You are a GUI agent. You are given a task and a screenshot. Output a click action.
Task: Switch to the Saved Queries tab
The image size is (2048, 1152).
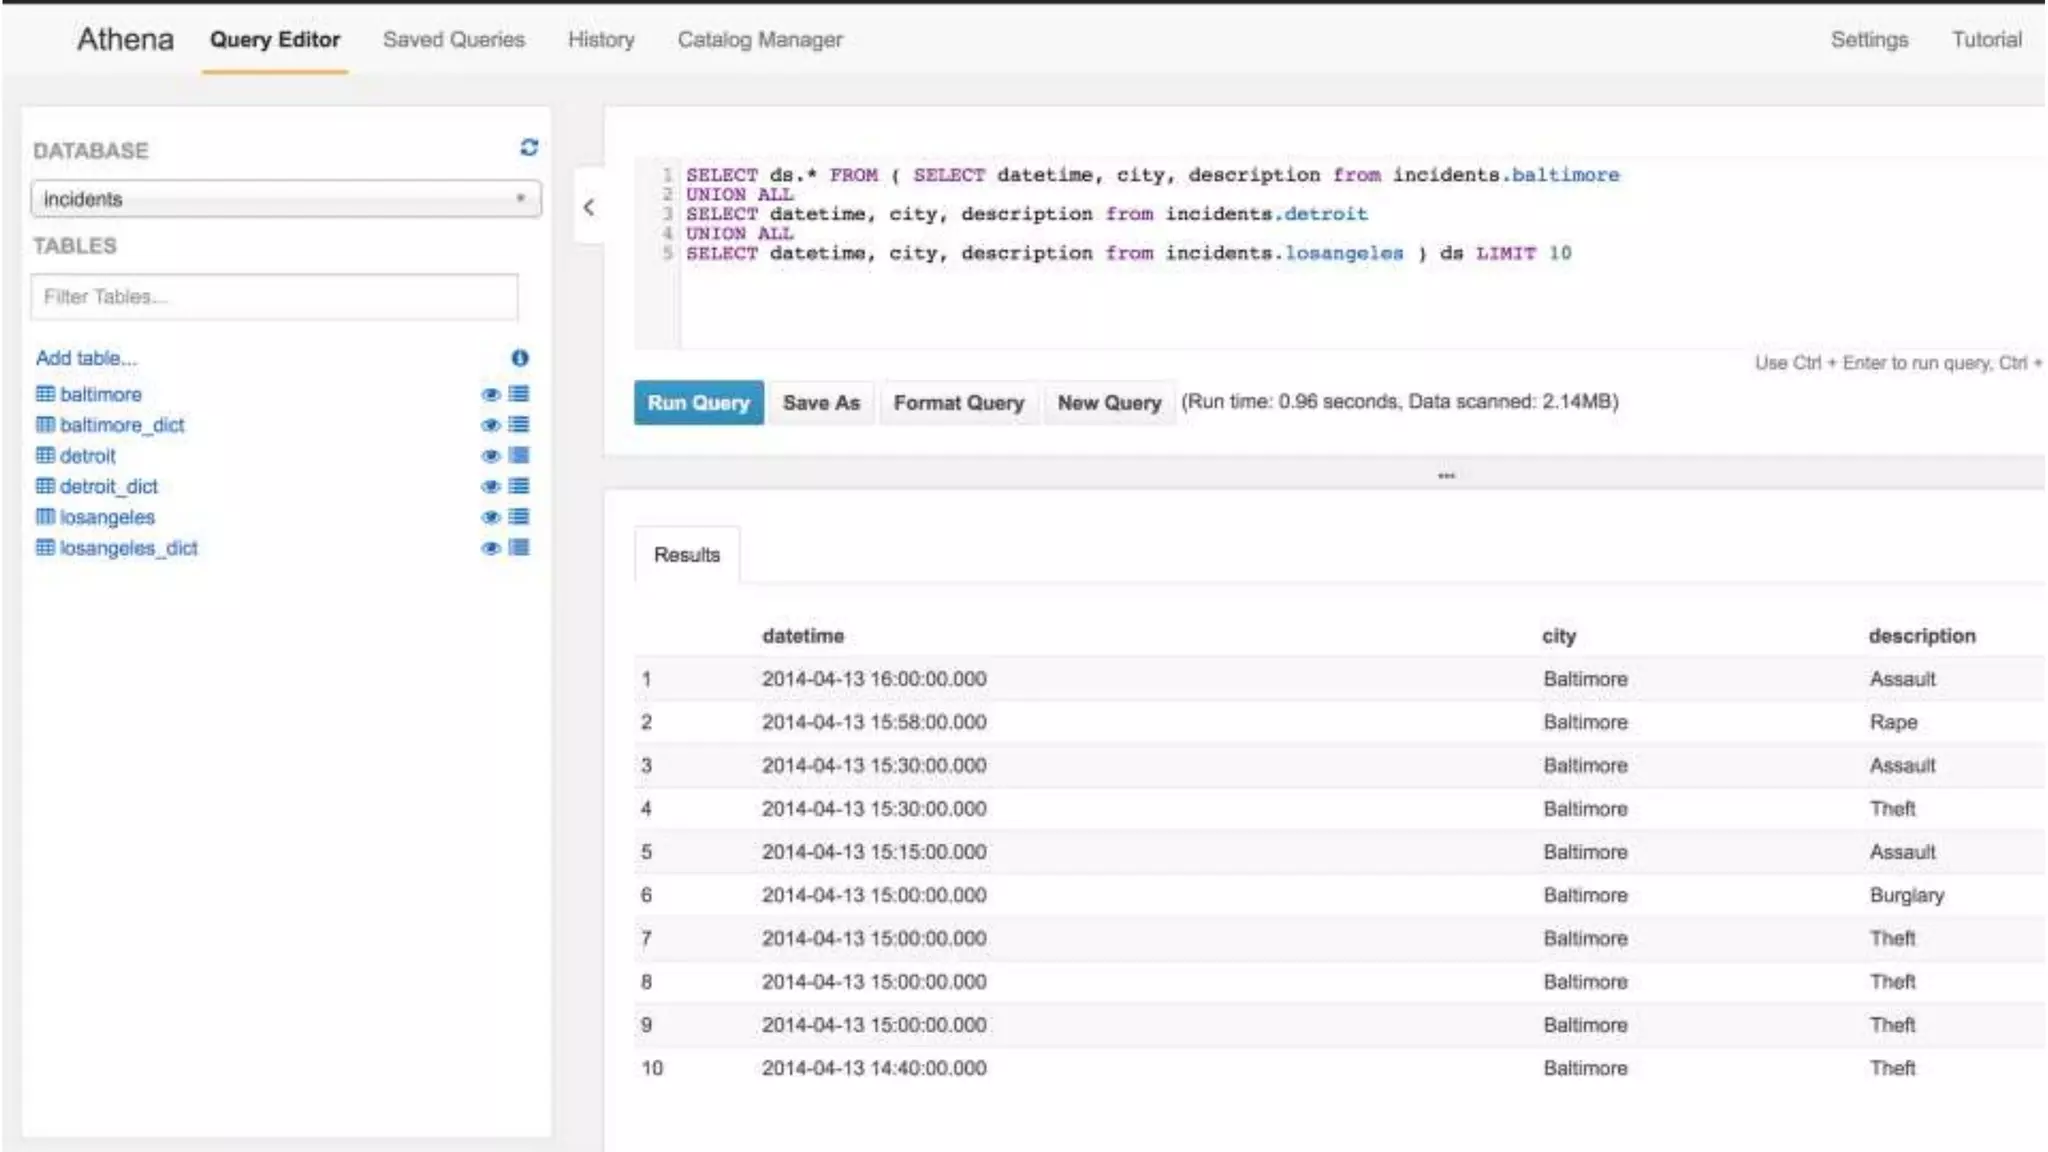click(x=453, y=40)
